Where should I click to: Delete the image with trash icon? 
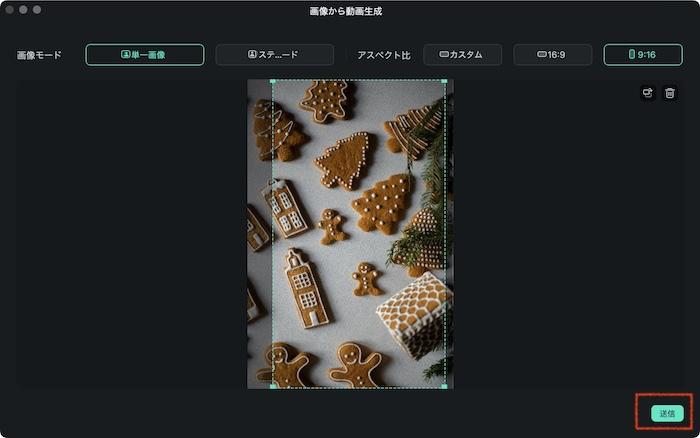670,93
